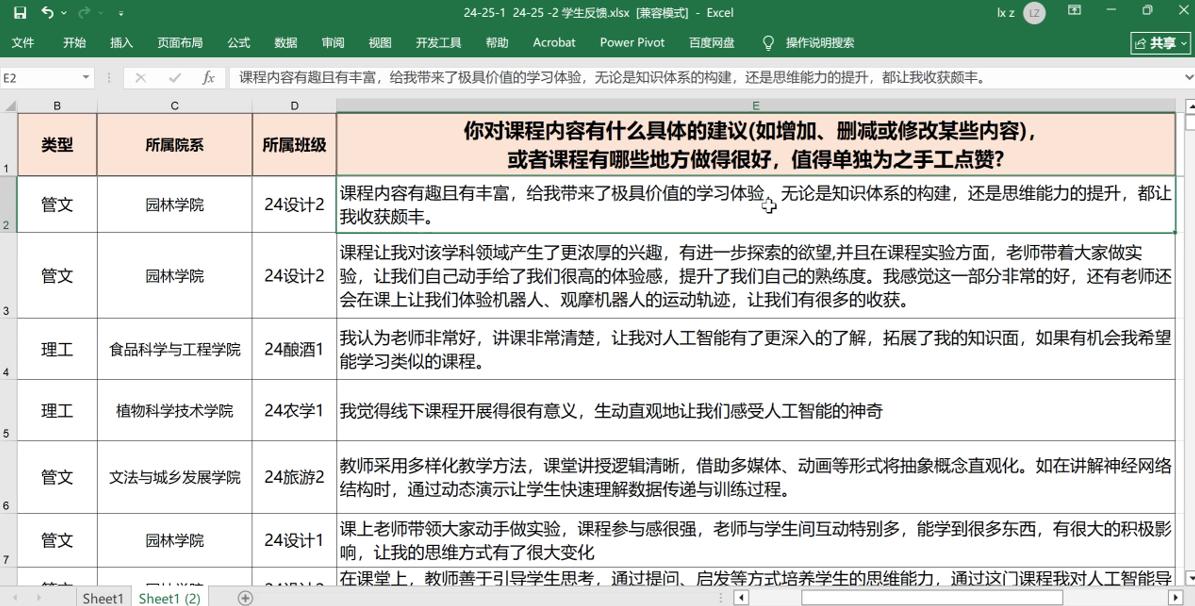Click the formula bar cancel X icon
Viewport: 1195px width, 606px height.
point(140,78)
